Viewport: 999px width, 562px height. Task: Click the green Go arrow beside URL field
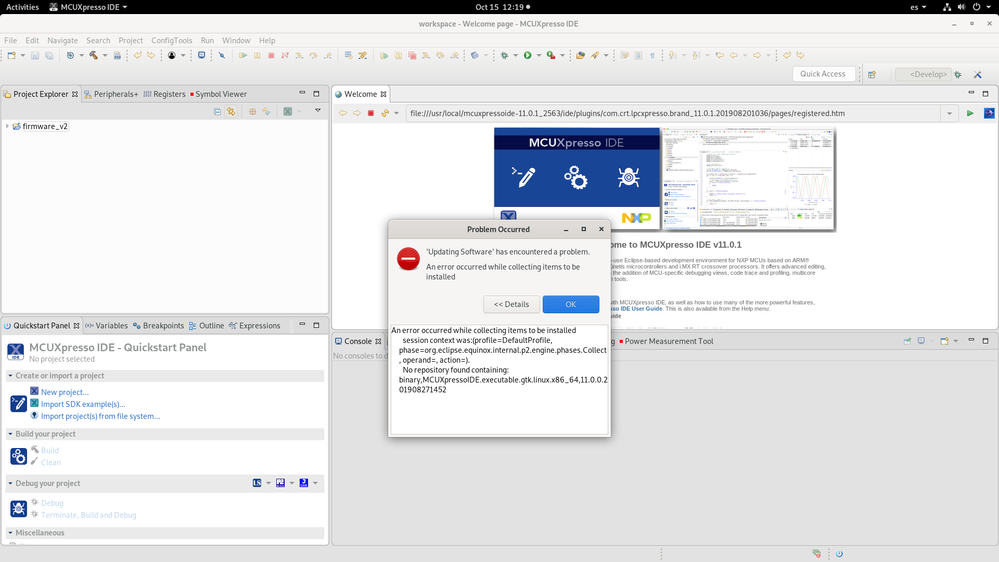coord(970,113)
